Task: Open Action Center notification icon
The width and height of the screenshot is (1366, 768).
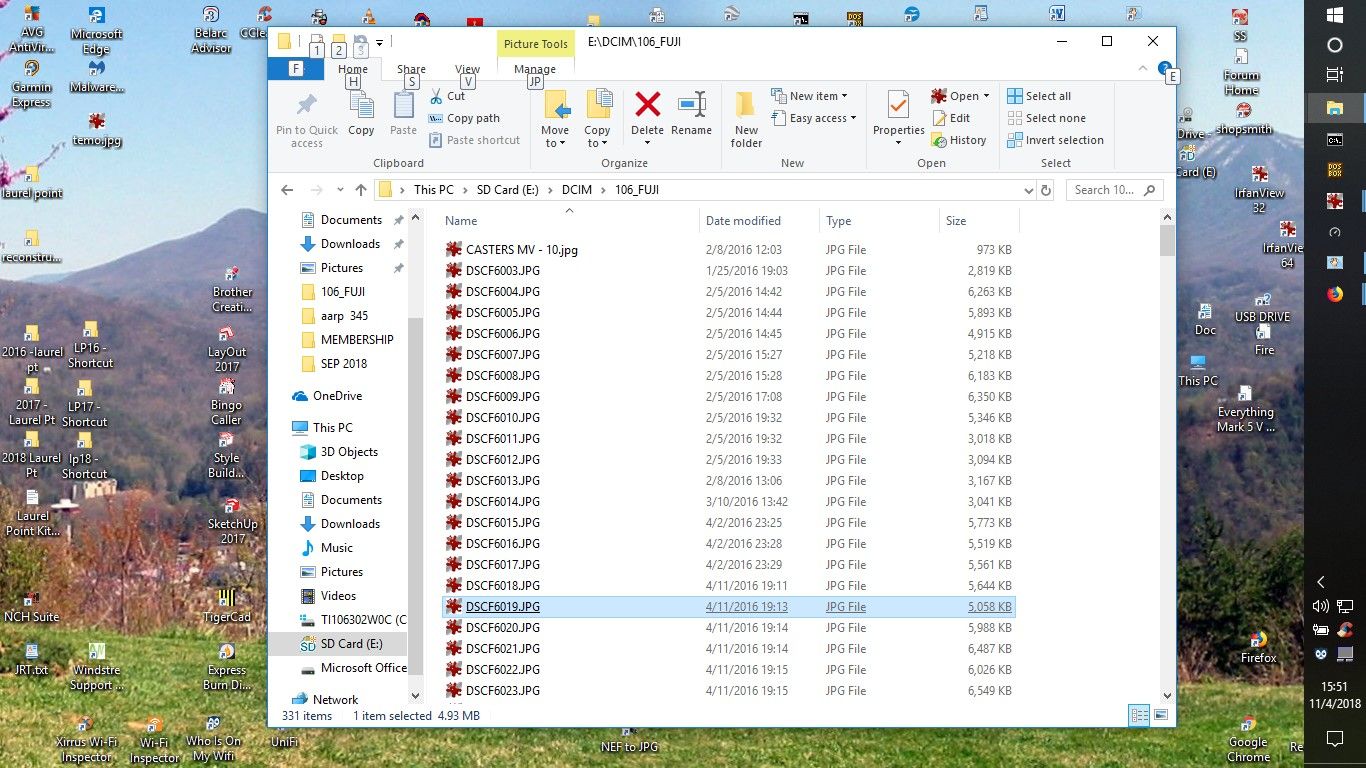Action: pos(1334,739)
